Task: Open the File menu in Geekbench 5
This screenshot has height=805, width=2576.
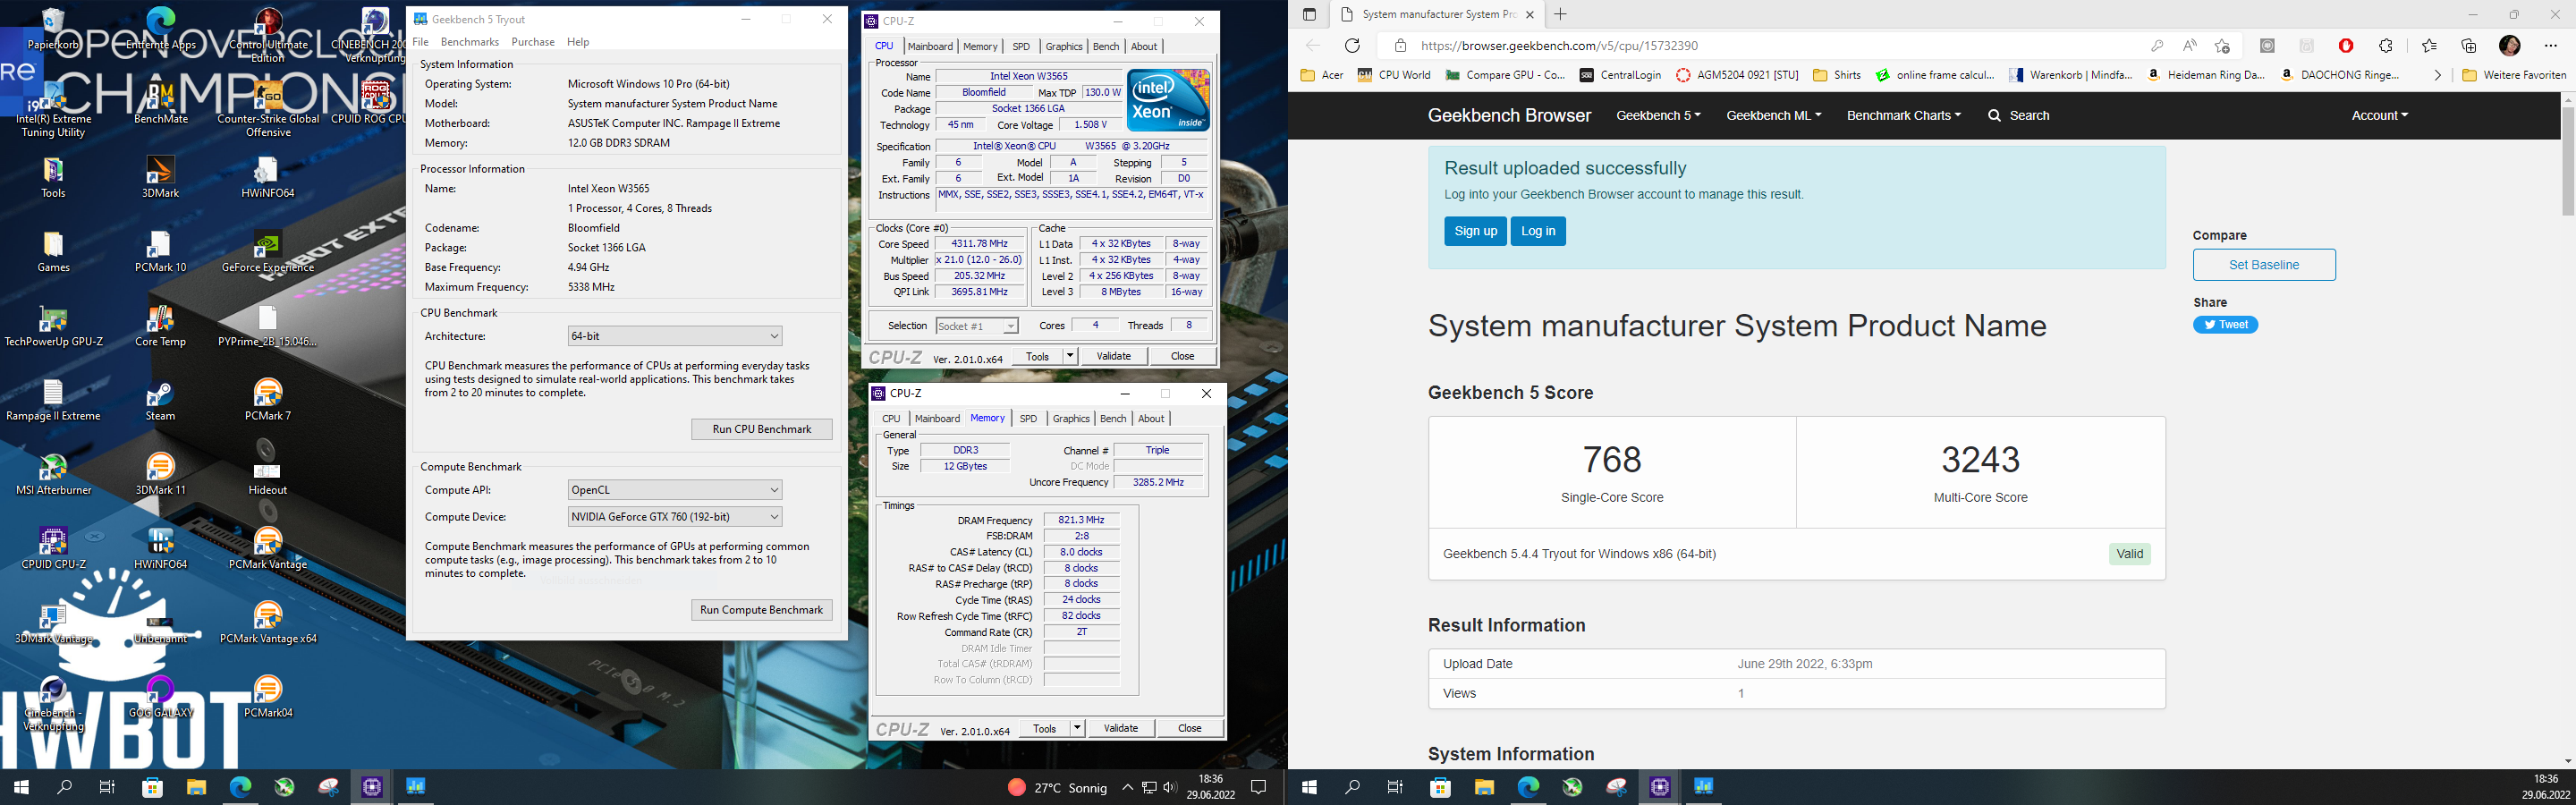Action: 421,42
